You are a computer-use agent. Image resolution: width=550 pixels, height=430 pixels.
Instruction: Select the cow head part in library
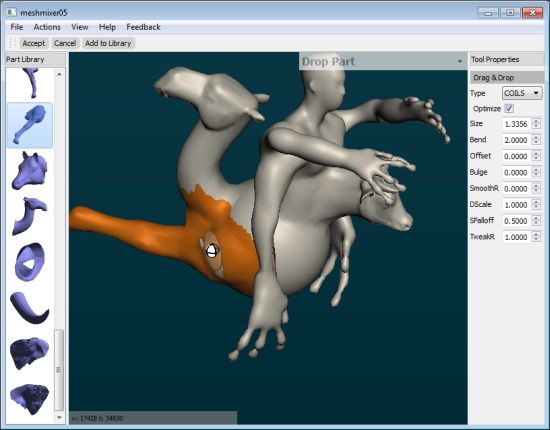pyautogui.click(x=29, y=171)
